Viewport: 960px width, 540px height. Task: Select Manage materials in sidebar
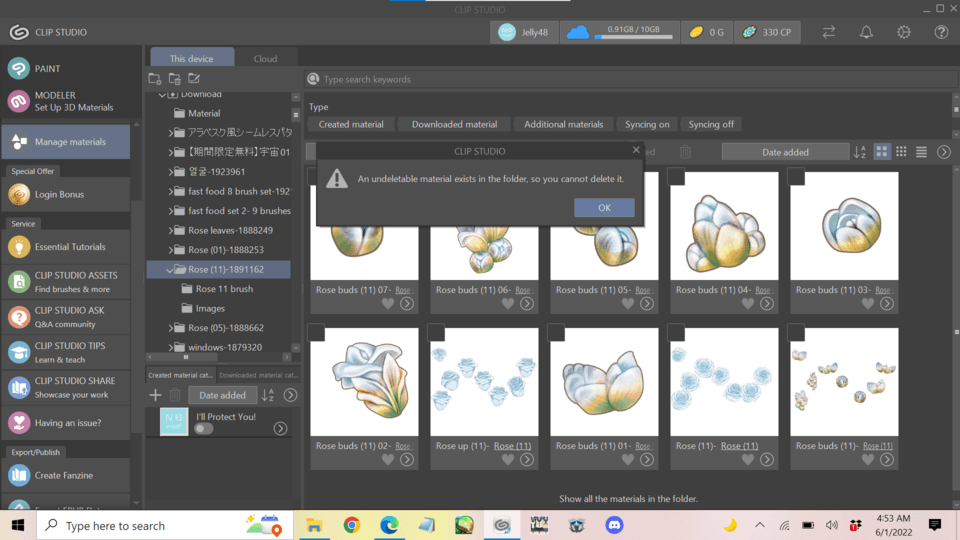pos(66,141)
